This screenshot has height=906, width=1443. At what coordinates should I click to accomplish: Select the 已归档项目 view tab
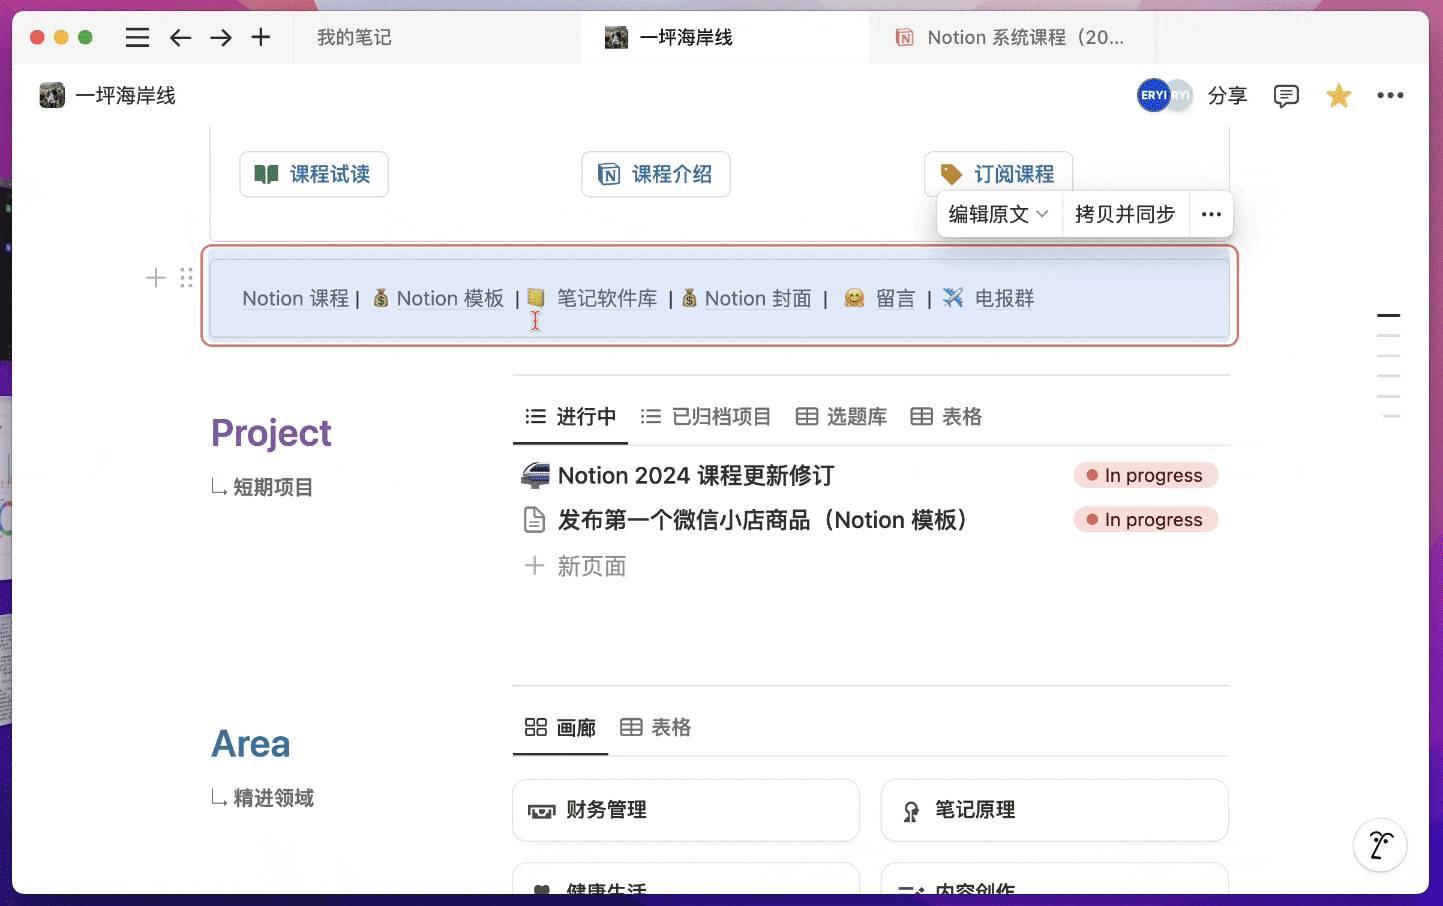(706, 417)
